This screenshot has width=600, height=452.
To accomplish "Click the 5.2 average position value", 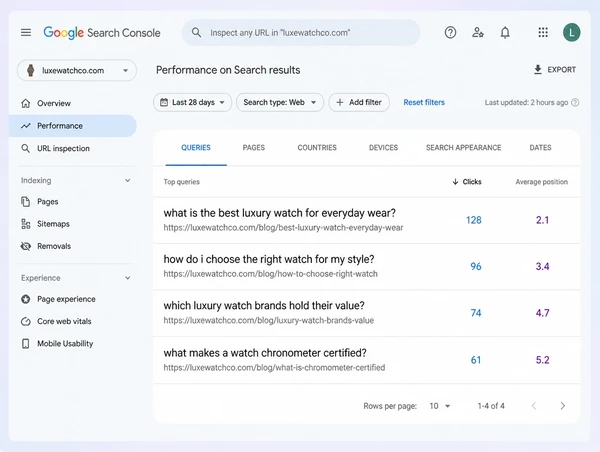I will (x=542, y=360).
